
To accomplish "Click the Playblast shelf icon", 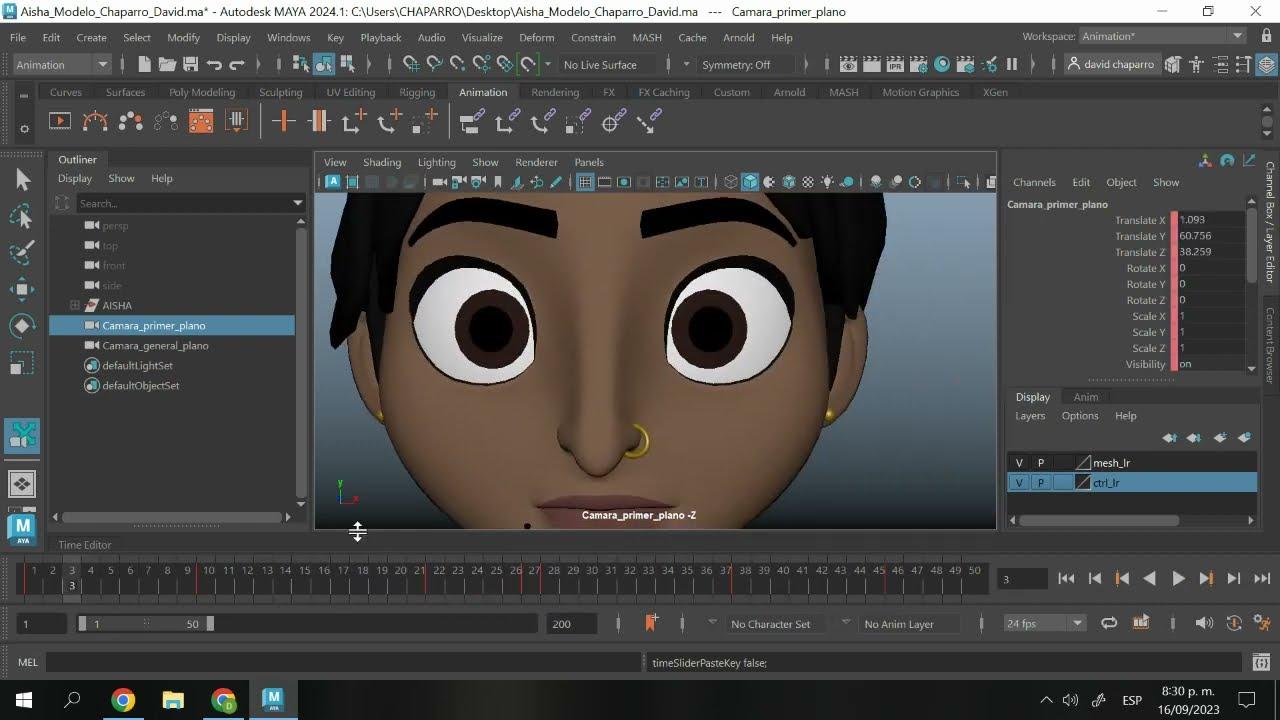I will pyautogui.click(x=60, y=121).
